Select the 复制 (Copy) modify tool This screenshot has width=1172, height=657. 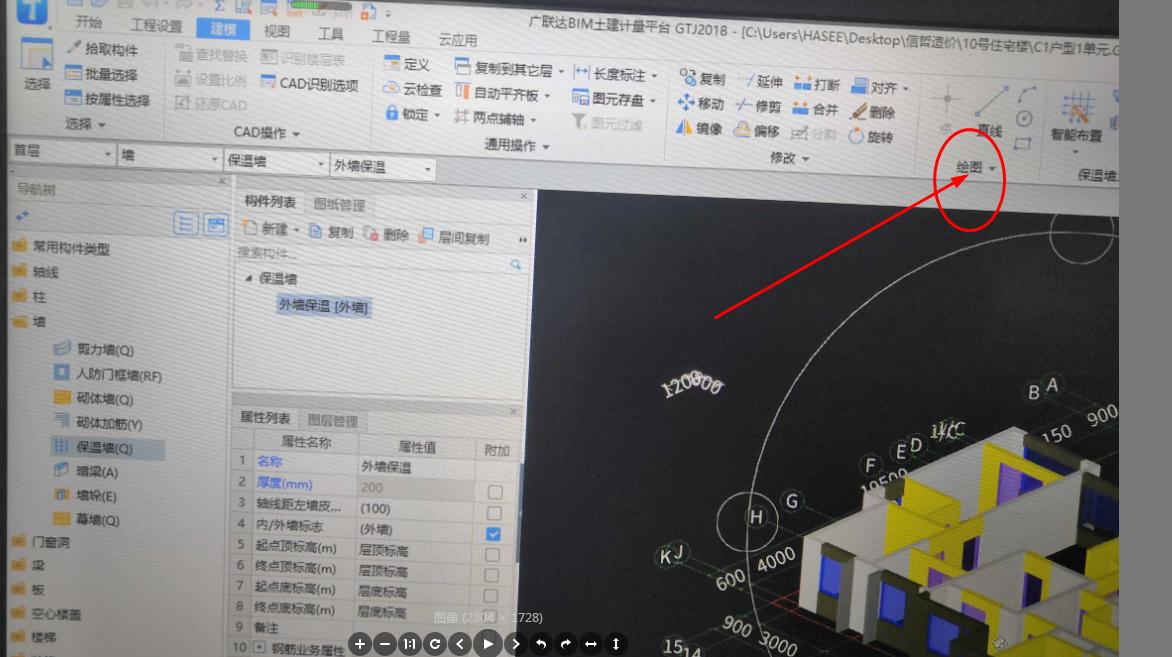click(x=703, y=78)
